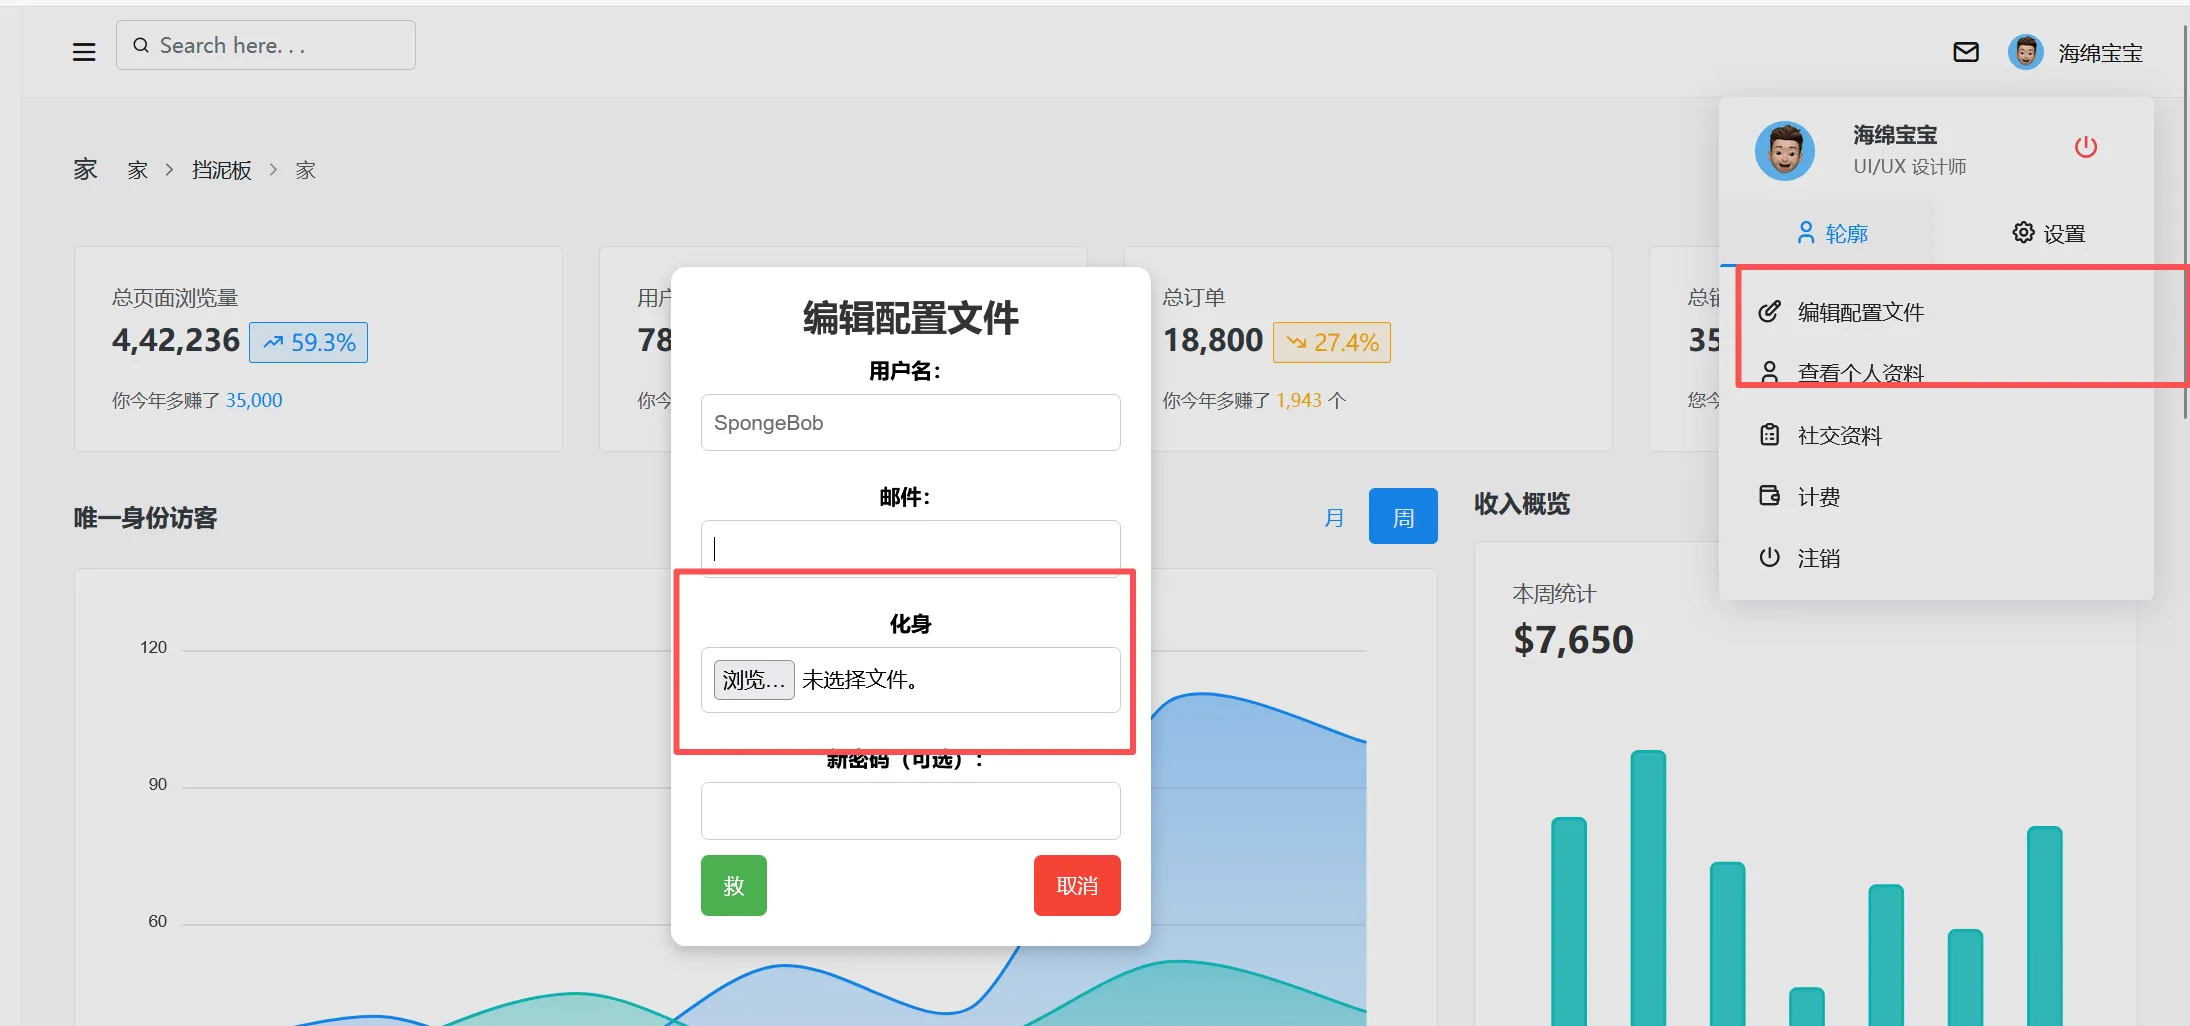Click the 海绵宝宝 avatar in header
Viewport: 2190px width, 1026px height.
tap(2025, 52)
